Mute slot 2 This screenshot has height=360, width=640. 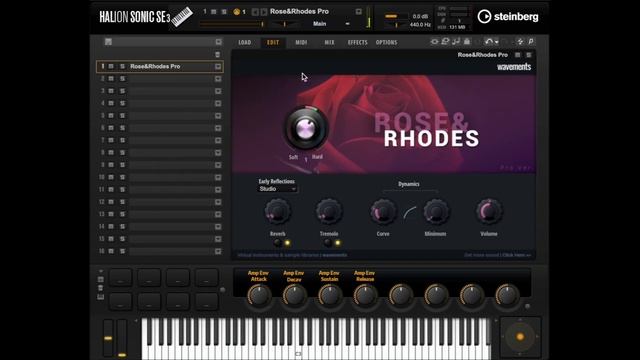point(111,79)
